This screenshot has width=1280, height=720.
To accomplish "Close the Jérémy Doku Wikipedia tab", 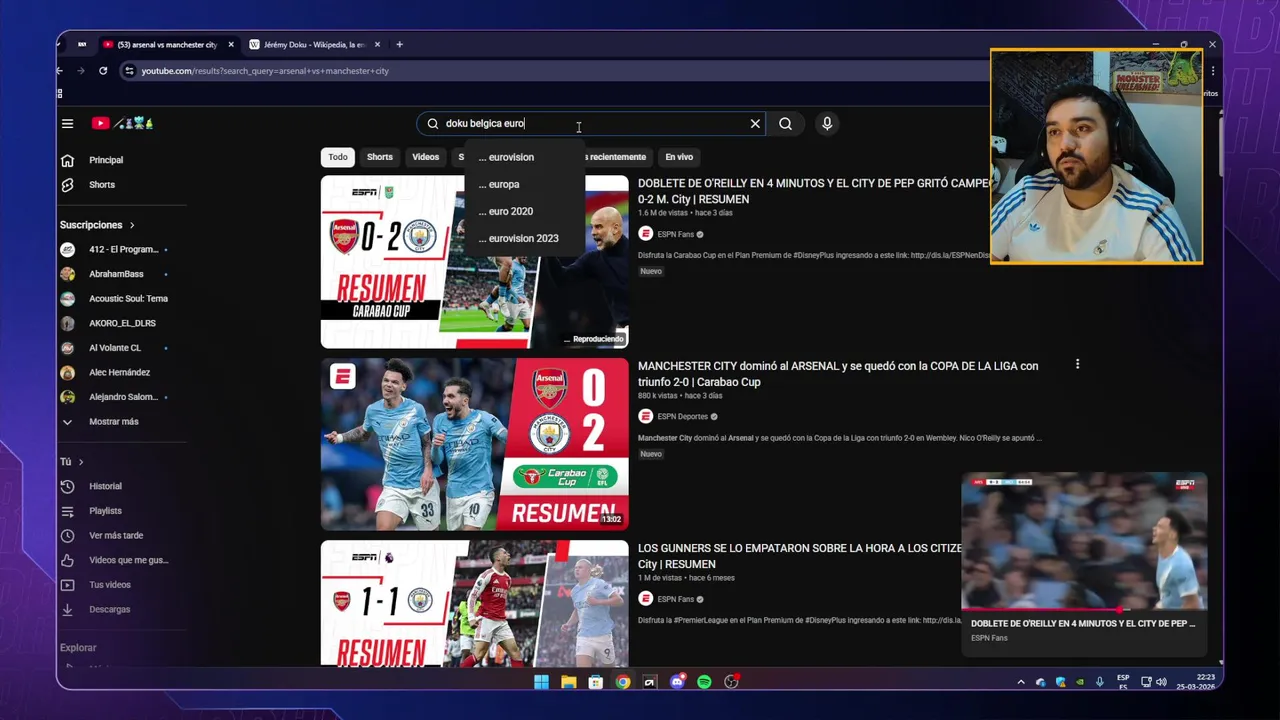I will coord(377,45).
